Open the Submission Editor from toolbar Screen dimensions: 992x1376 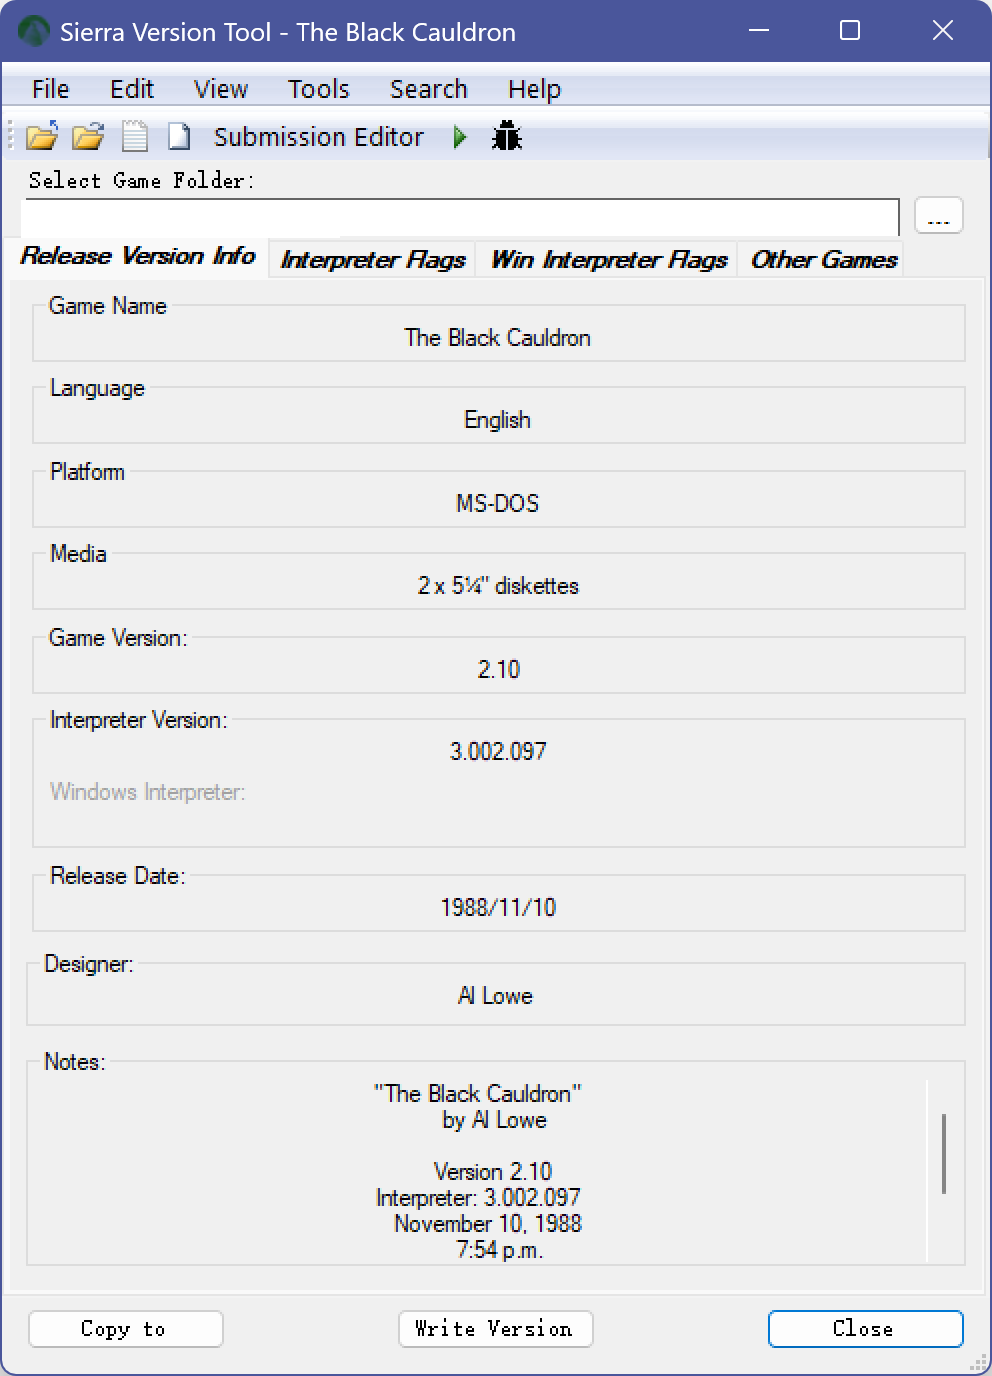click(318, 137)
